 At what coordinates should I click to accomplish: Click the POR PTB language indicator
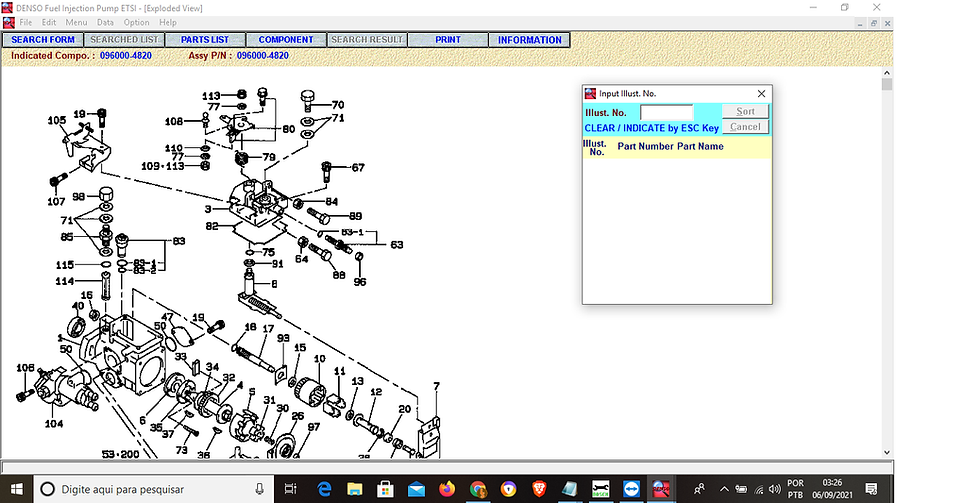795,489
